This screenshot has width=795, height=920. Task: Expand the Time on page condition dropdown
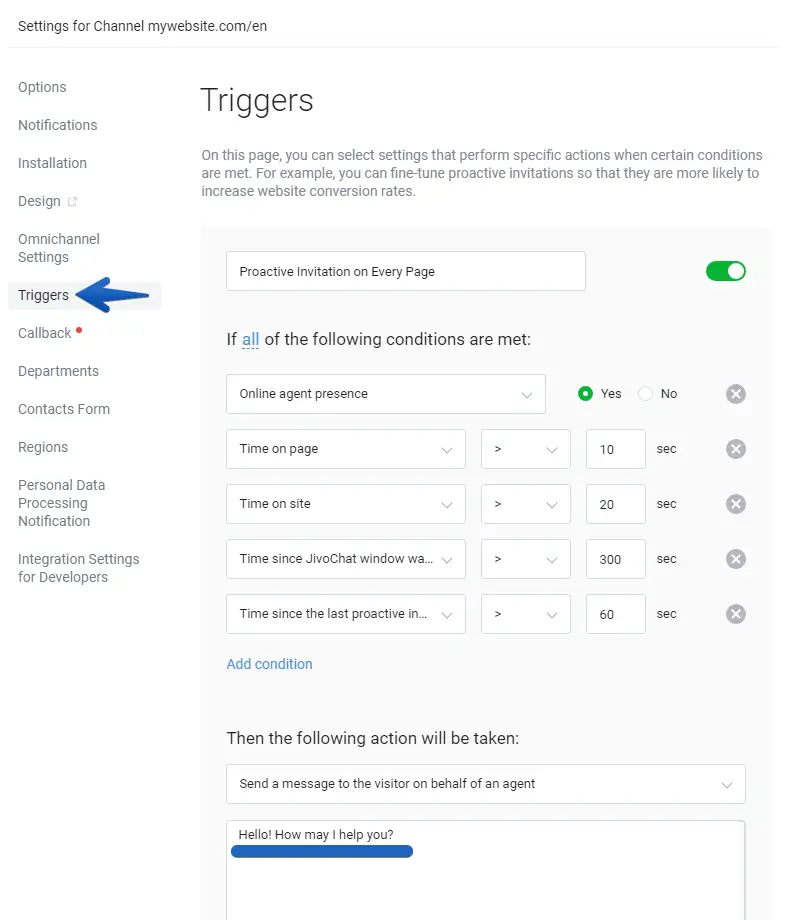pos(345,449)
